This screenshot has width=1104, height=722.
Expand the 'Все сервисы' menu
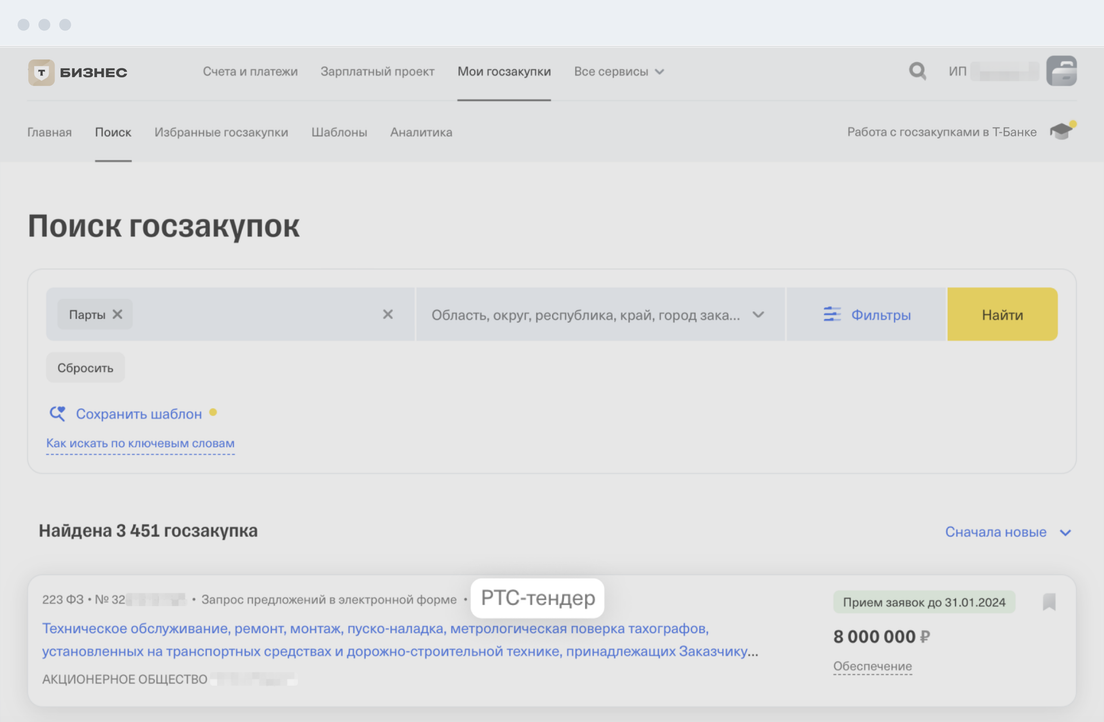point(619,72)
